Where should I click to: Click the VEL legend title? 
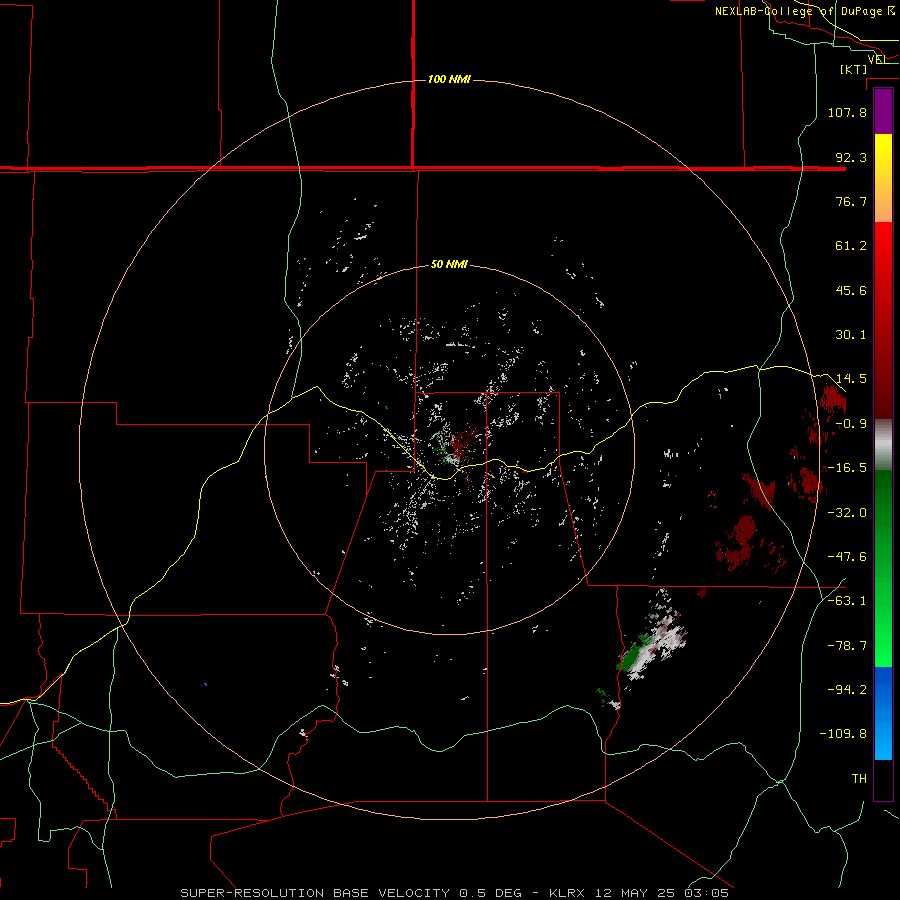877,59
